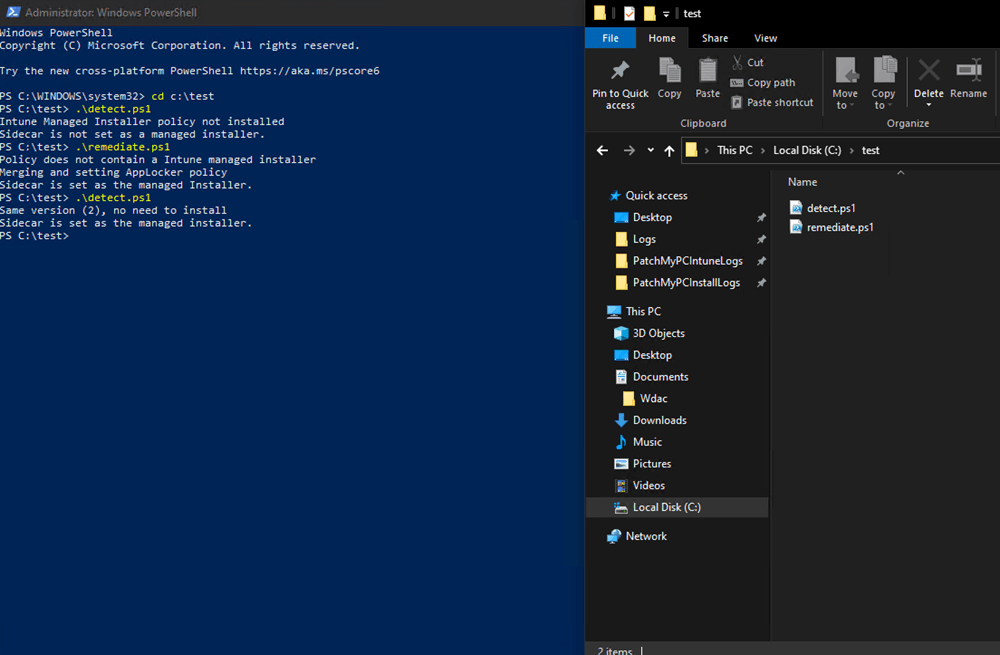Screen dimensions: 1000x655
Task: Click the test breadcrumb in the address bar
Action: (x=871, y=151)
